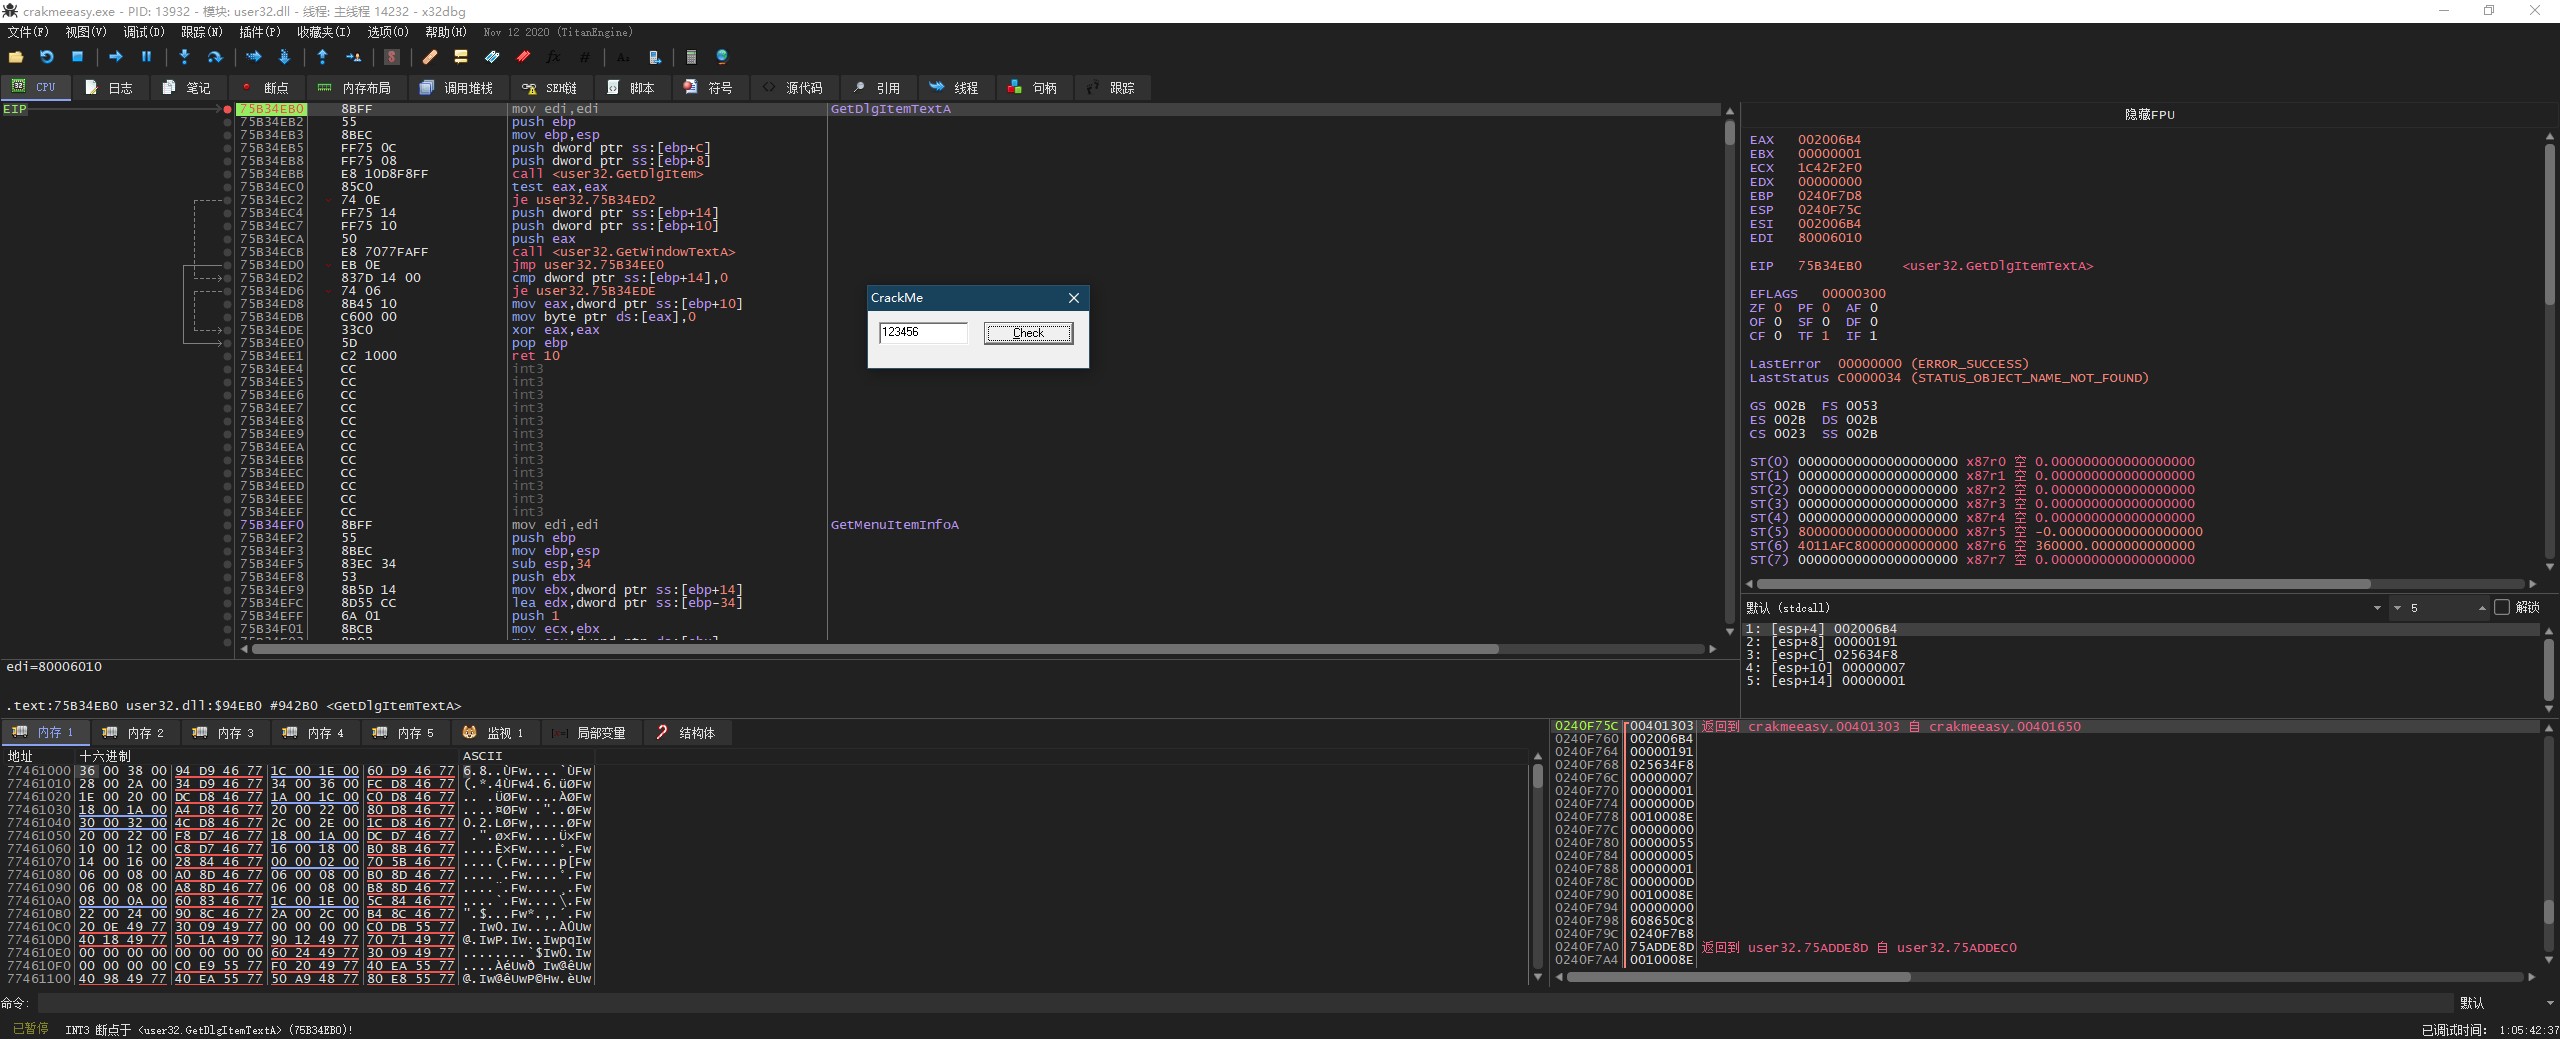Pause execution using the pause icon
The width and height of the screenshot is (2560, 1039).
tap(146, 57)
